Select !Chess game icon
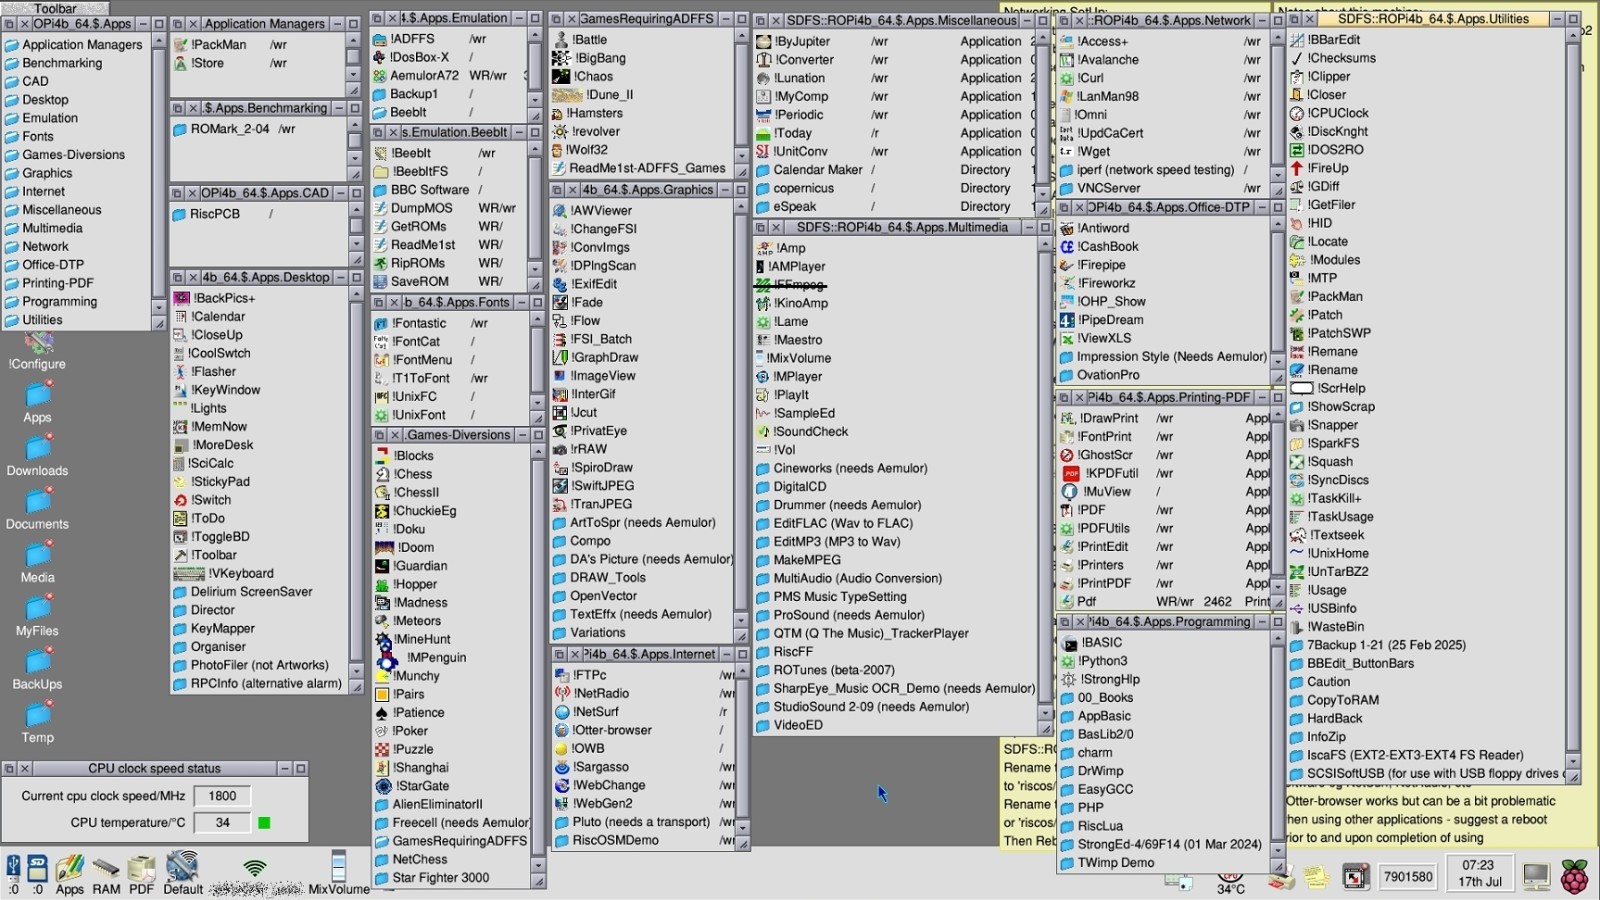Viewport: 1600px width, 900px height. point(403,474)
